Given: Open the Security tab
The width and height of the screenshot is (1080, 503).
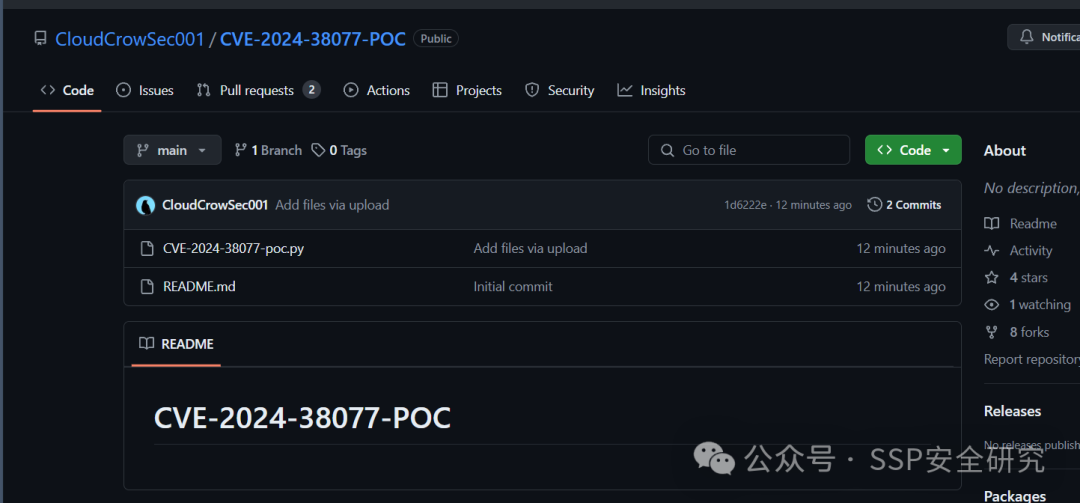Looking at the screenshot, I should pyautogui.click(x=559, y=90).
